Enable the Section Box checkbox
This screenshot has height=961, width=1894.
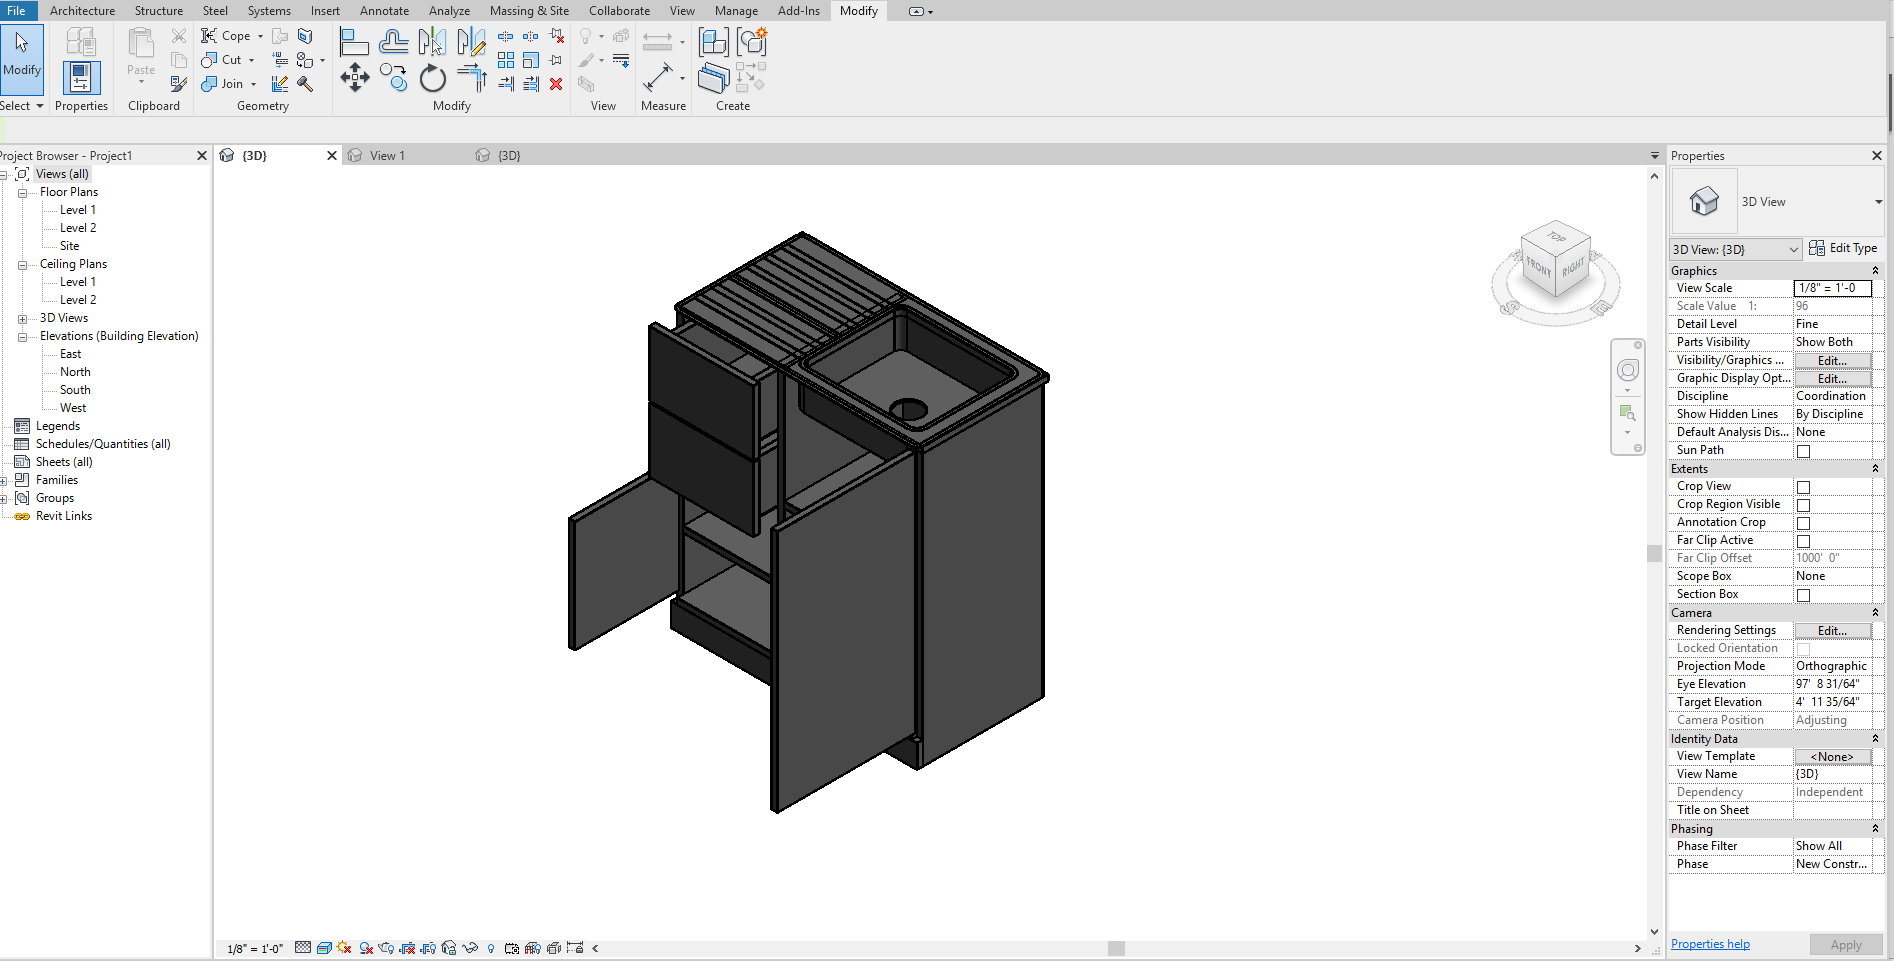point(1804,594)
